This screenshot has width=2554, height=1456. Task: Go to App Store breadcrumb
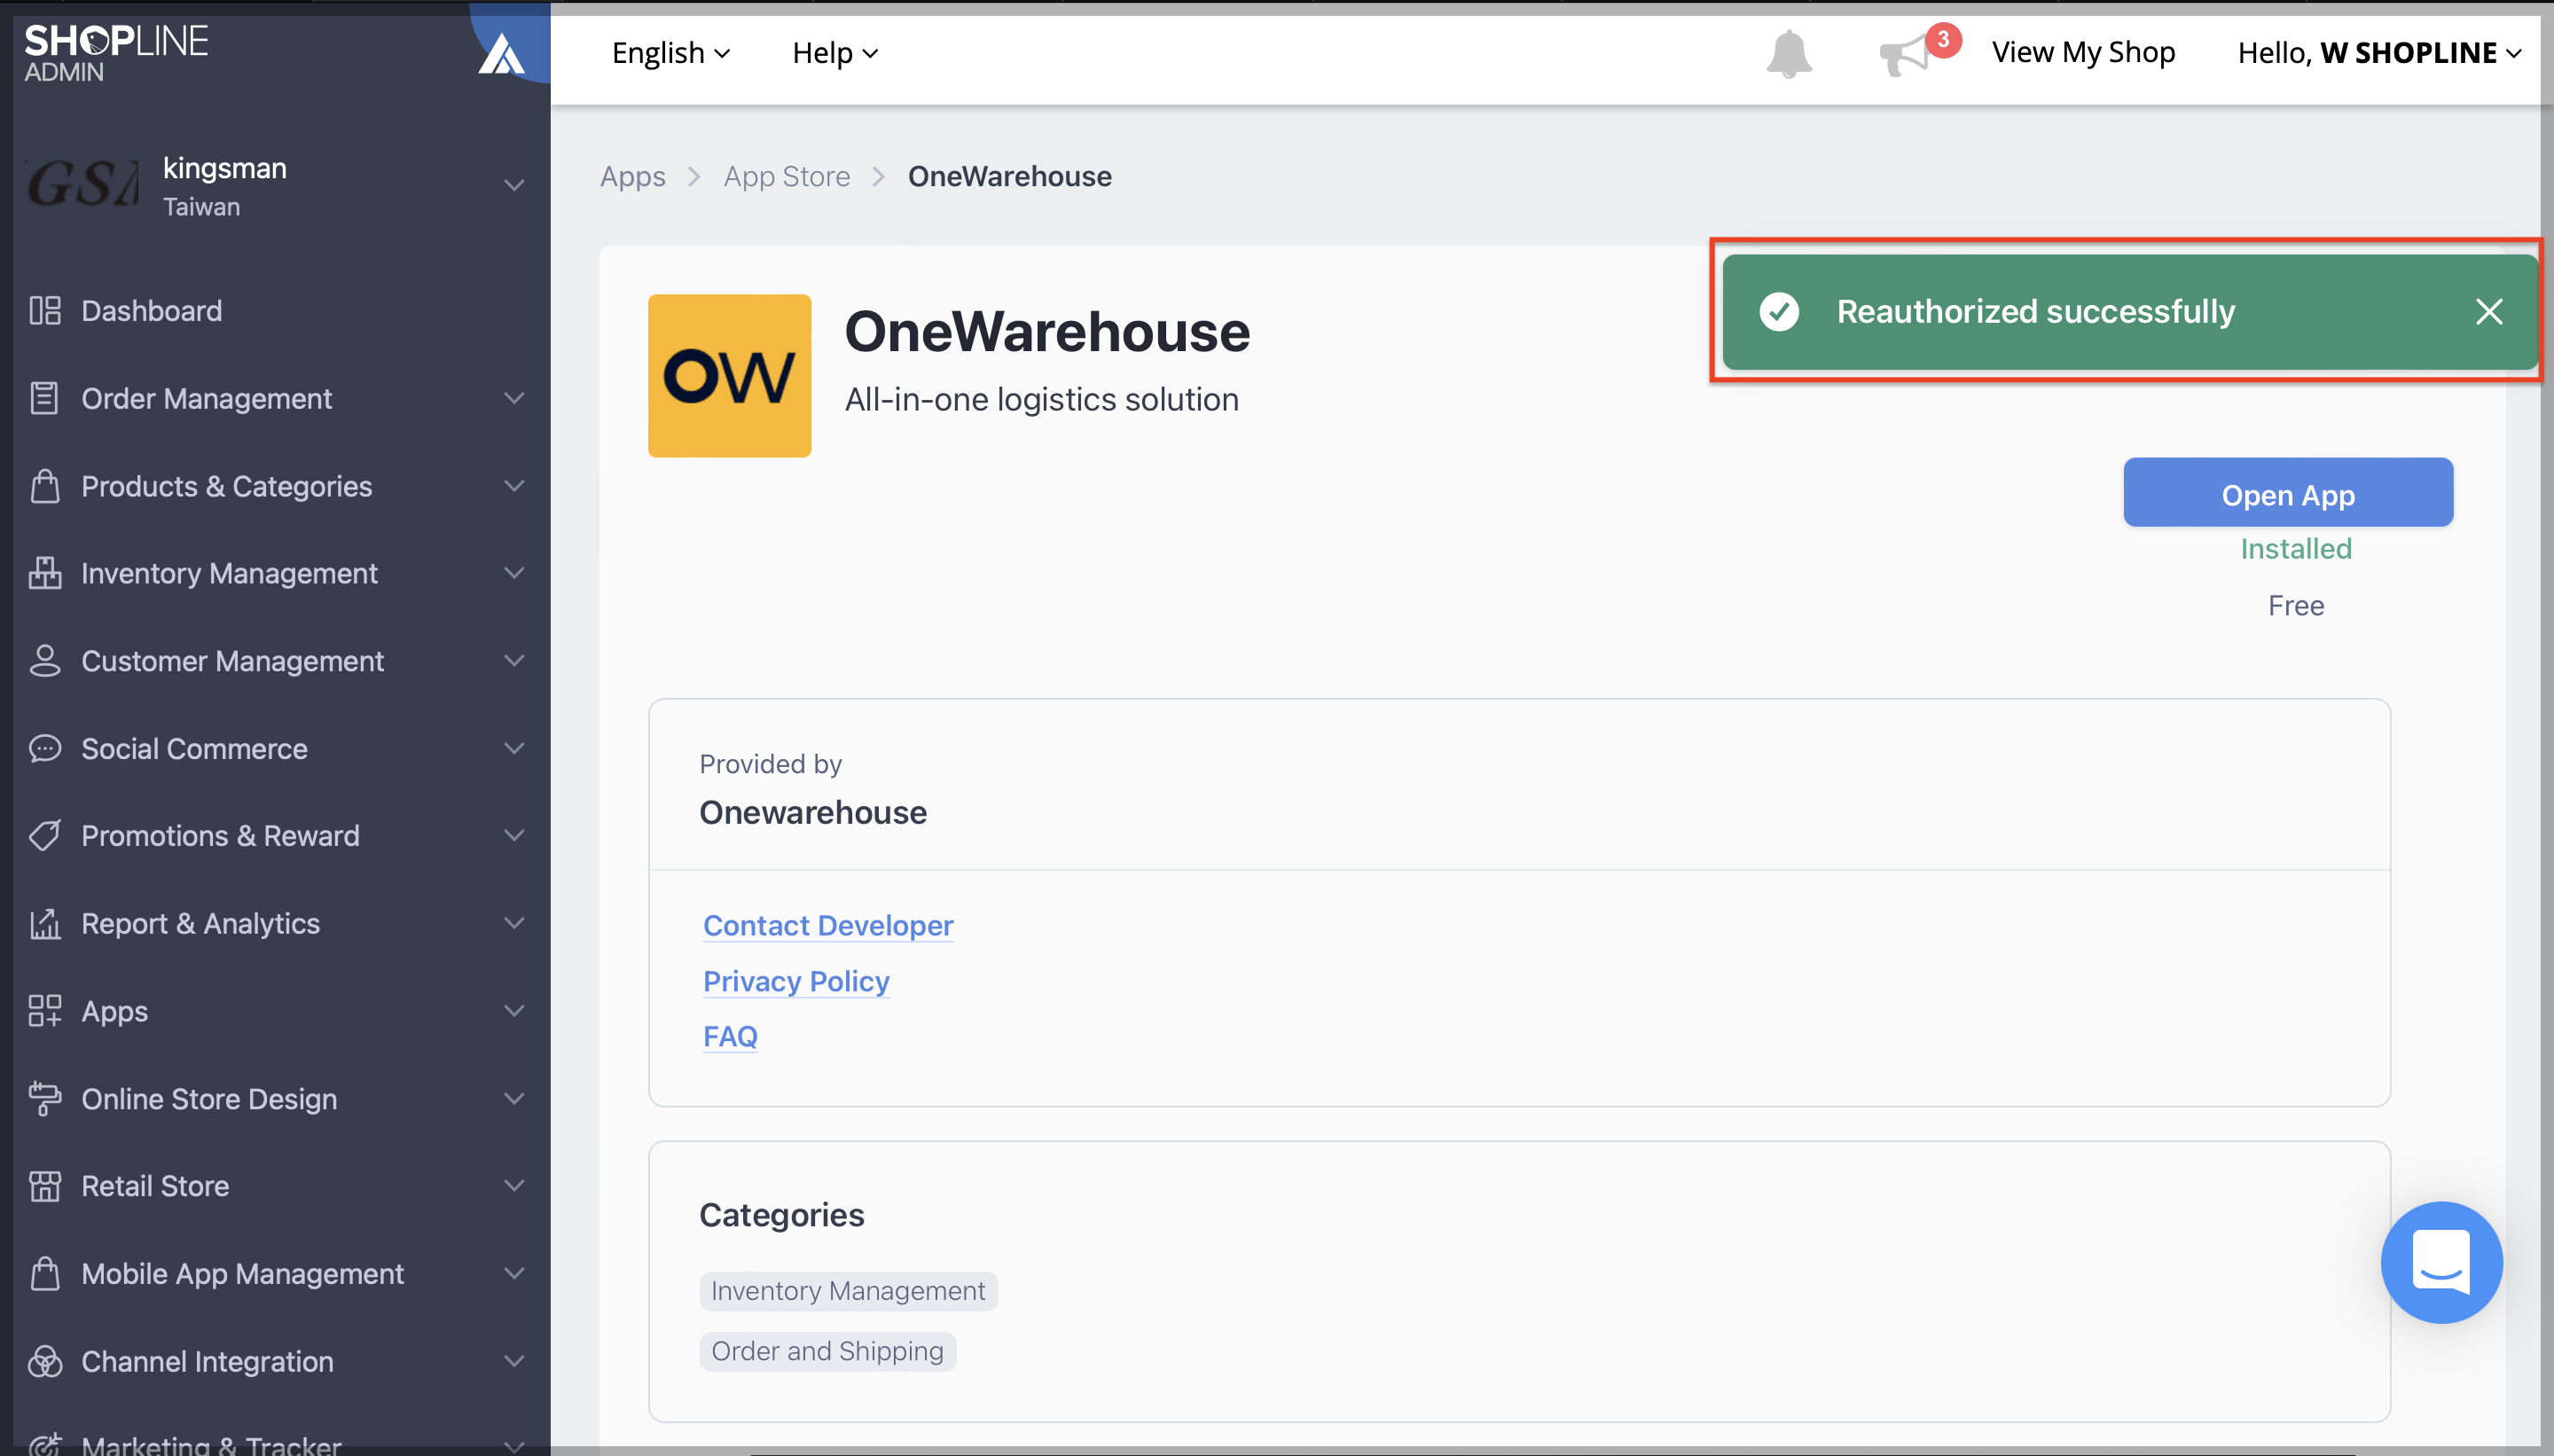pos(787,176)
